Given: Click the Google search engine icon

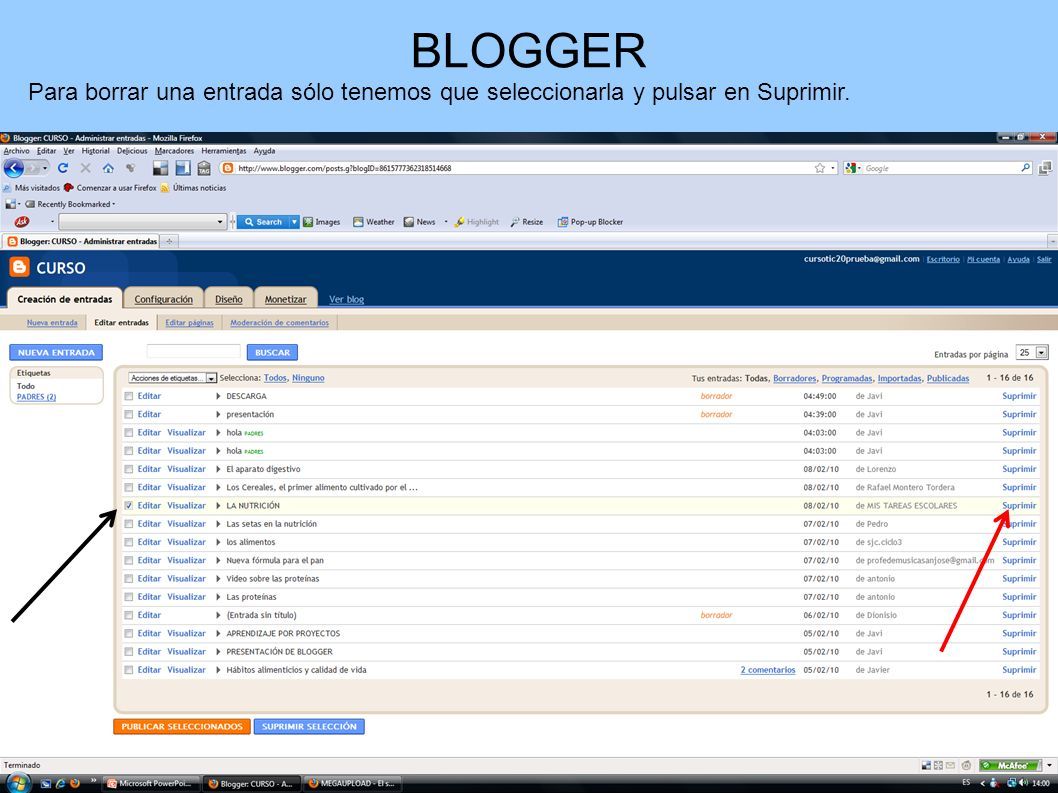Looking at the screenshot, I should [x=850, y=168].
